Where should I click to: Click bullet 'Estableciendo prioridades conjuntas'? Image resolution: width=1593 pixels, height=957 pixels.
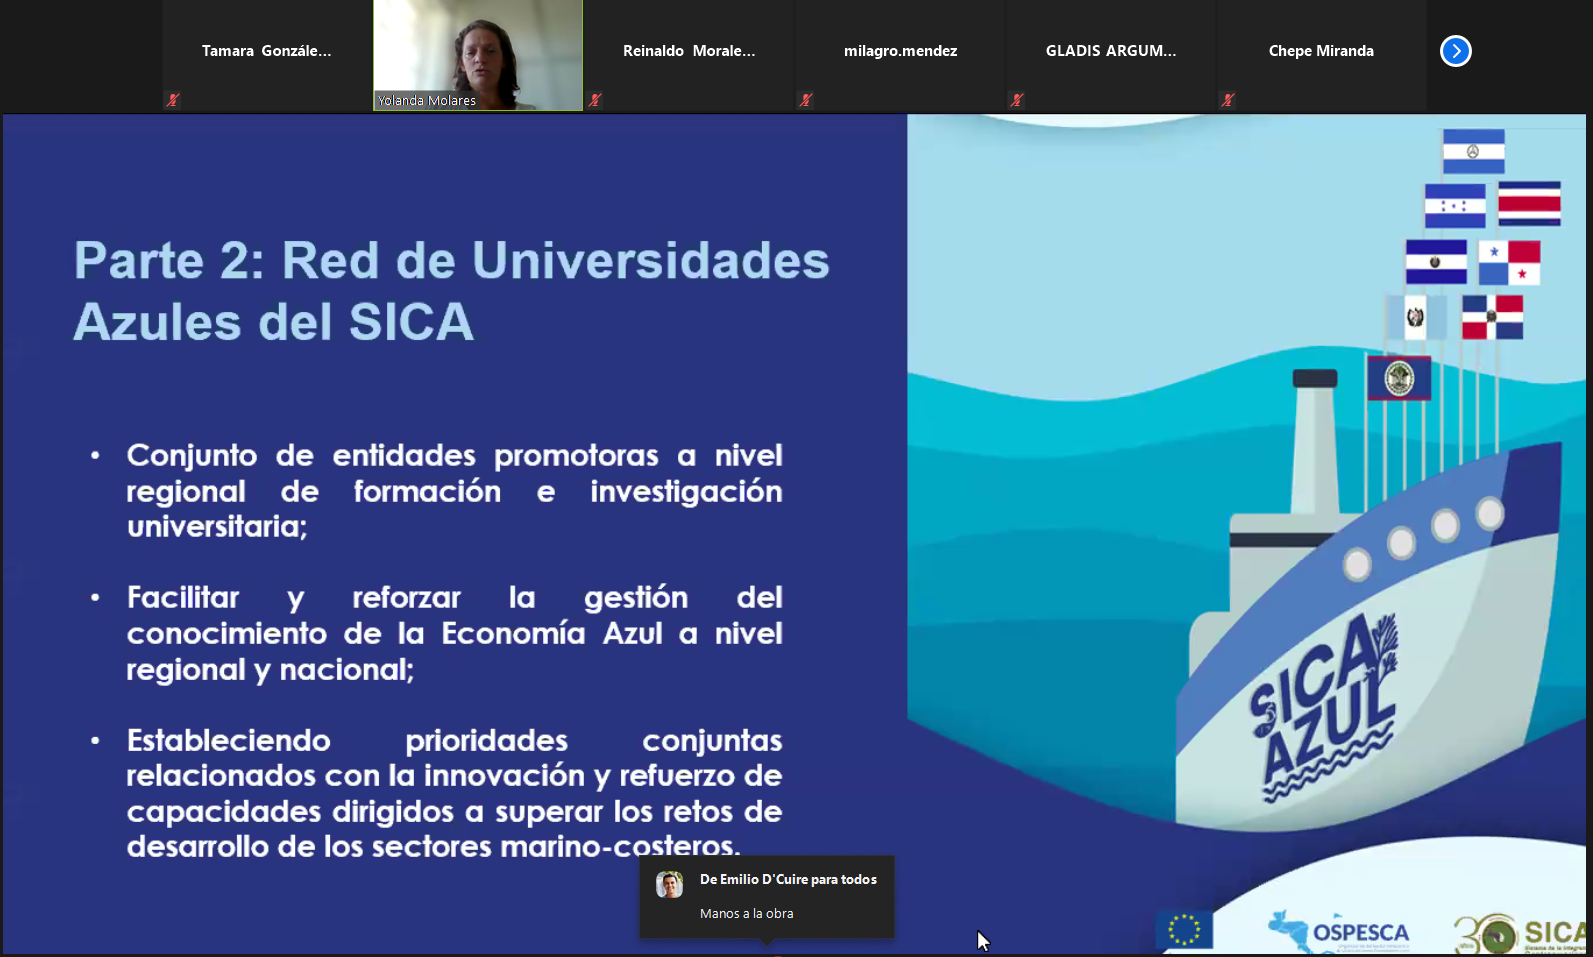pyautogui.click(x=454, y=793)
